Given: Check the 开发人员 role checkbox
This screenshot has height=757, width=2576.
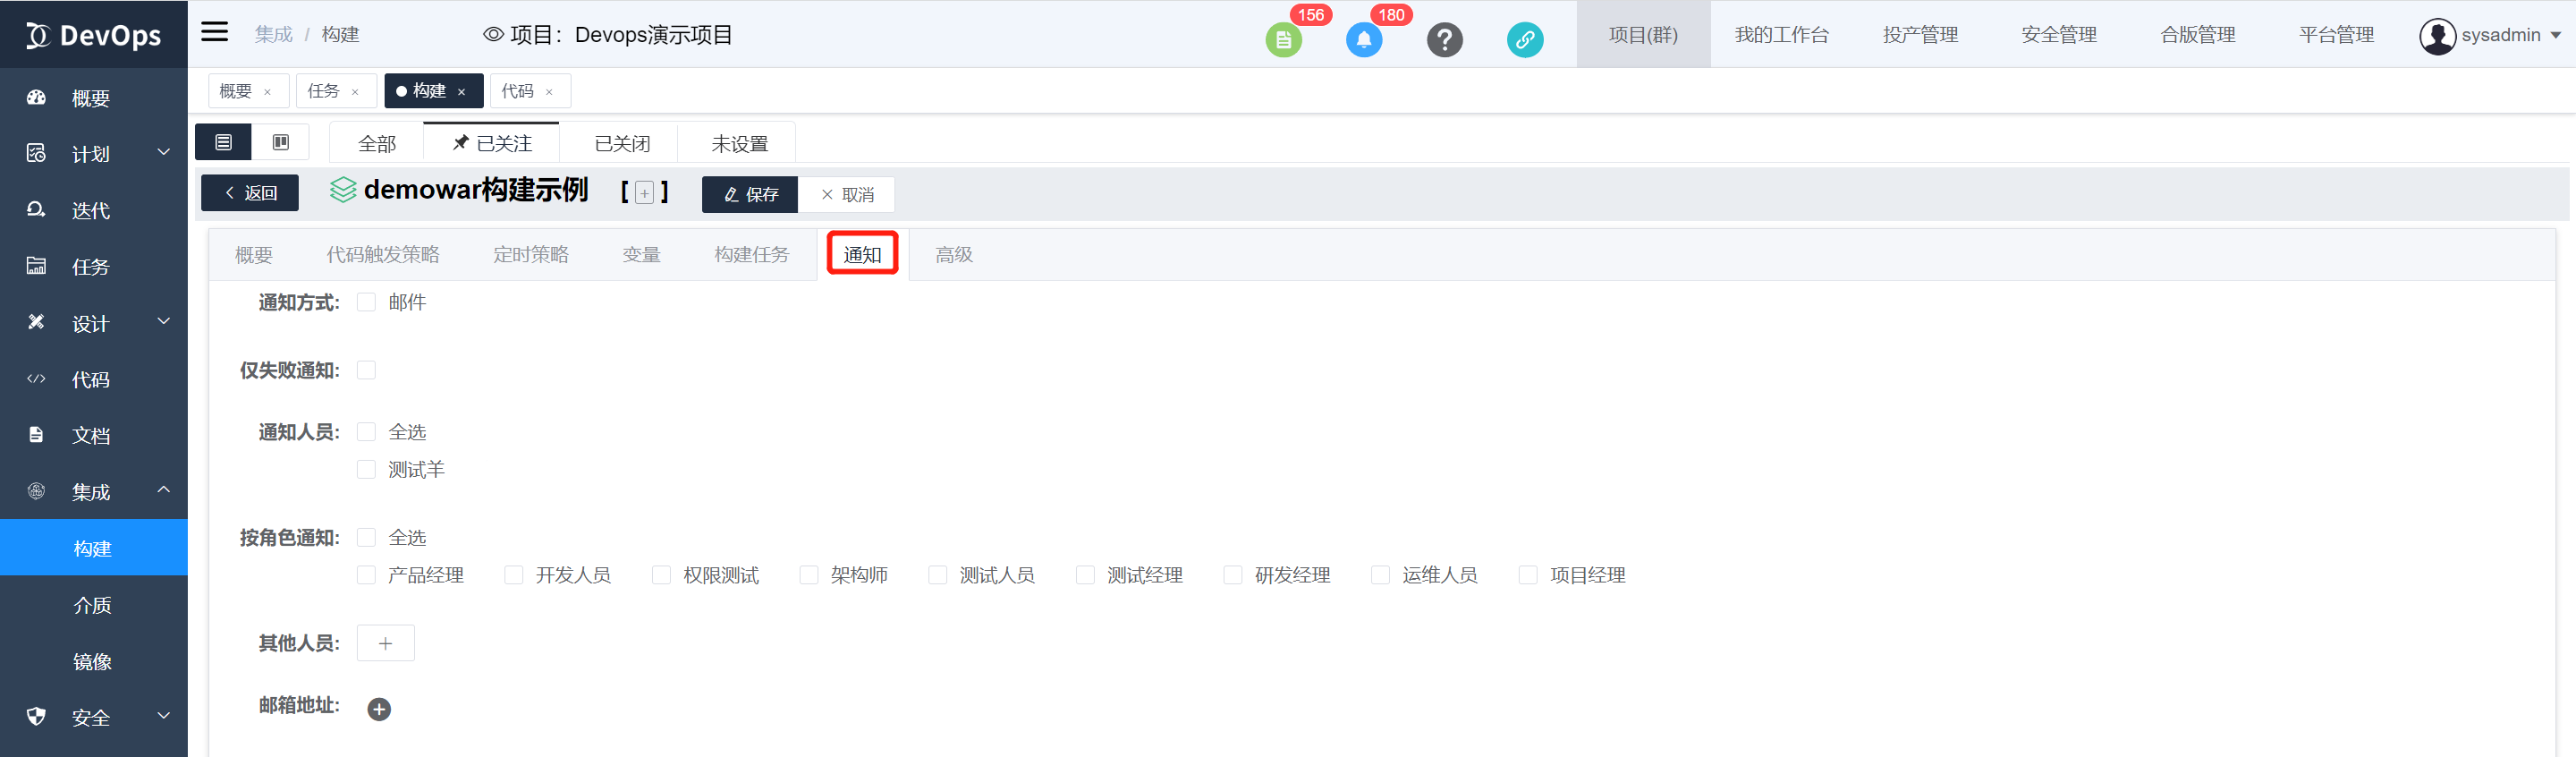Looking at the screenshot, I should [x=514, y=575].
